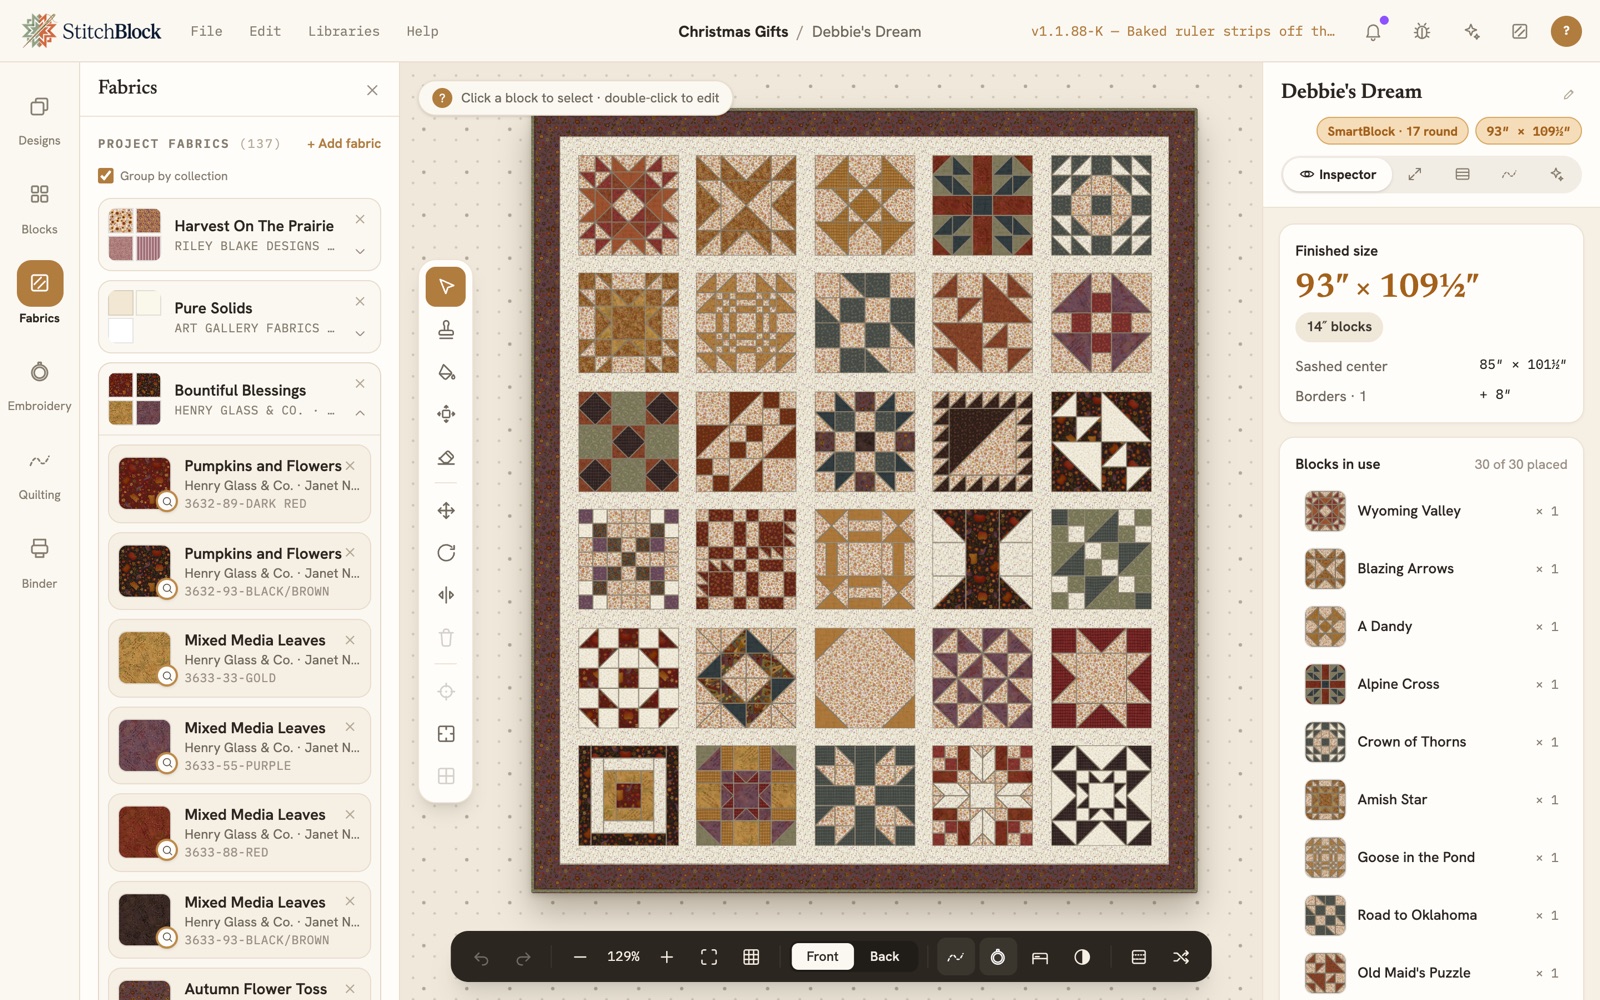1600x1000 pixels.
Task: Select the paint bucket fill tool
Action: pyautogui.click(x=446, y=372)
